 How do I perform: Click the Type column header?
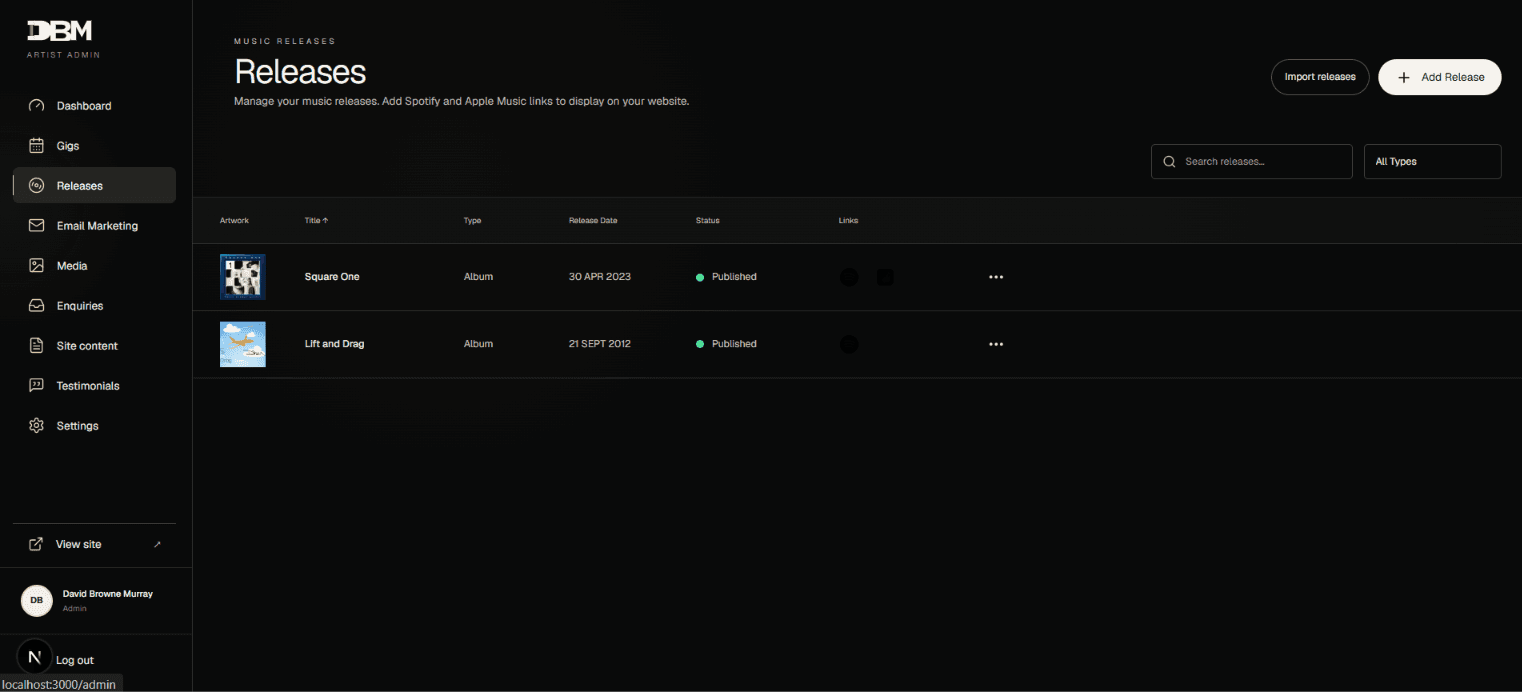472,220
